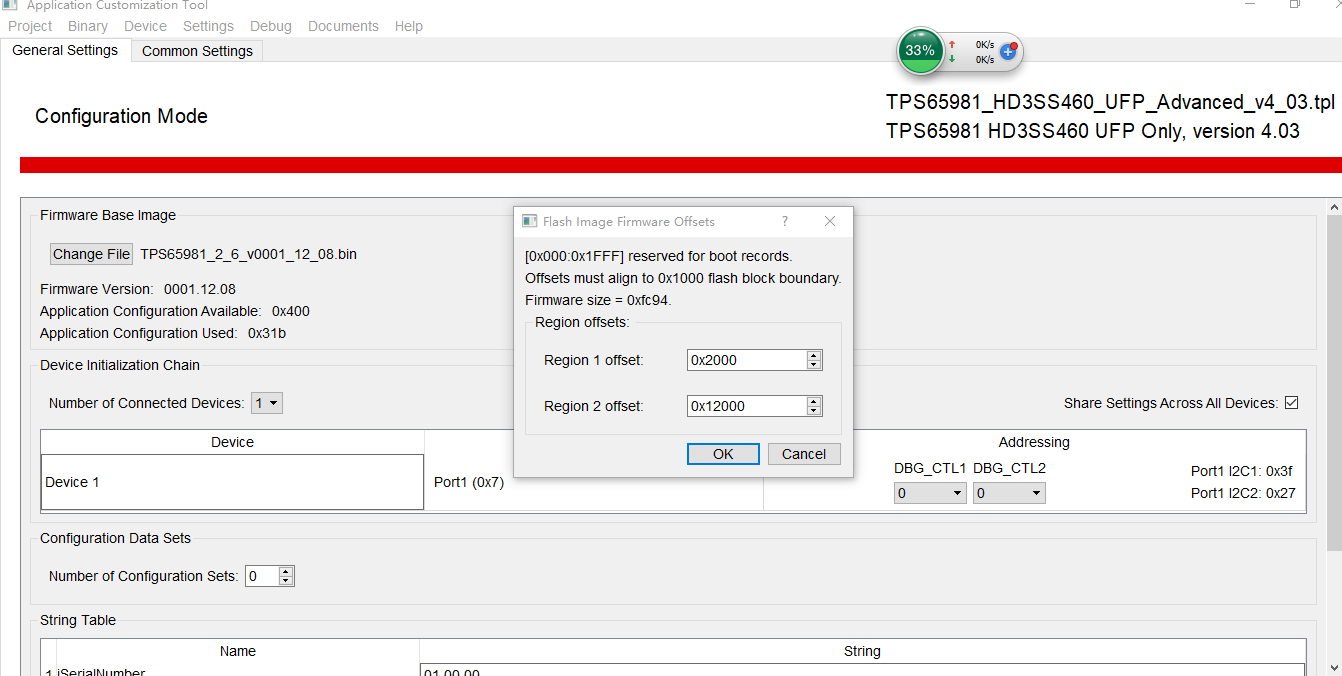This screenshot has height=676, width=1342.
Task: Click the vertical scrollbar up arrow
Action: tap(1334, 206)
